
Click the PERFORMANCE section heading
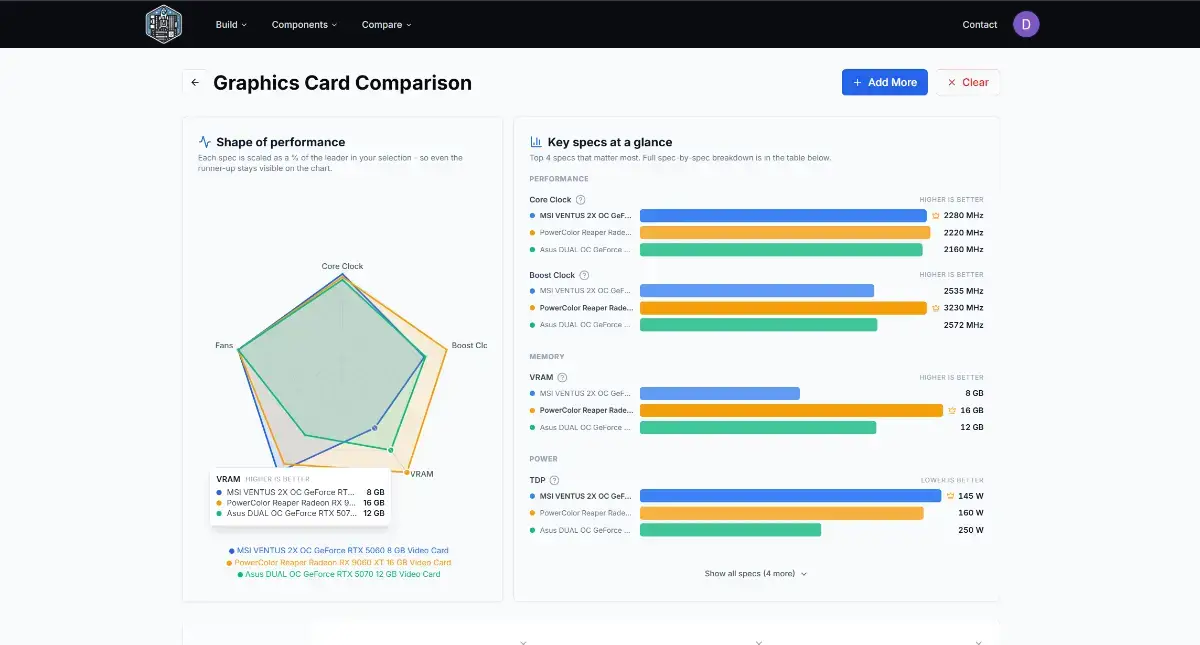click(x=559, y=179)
